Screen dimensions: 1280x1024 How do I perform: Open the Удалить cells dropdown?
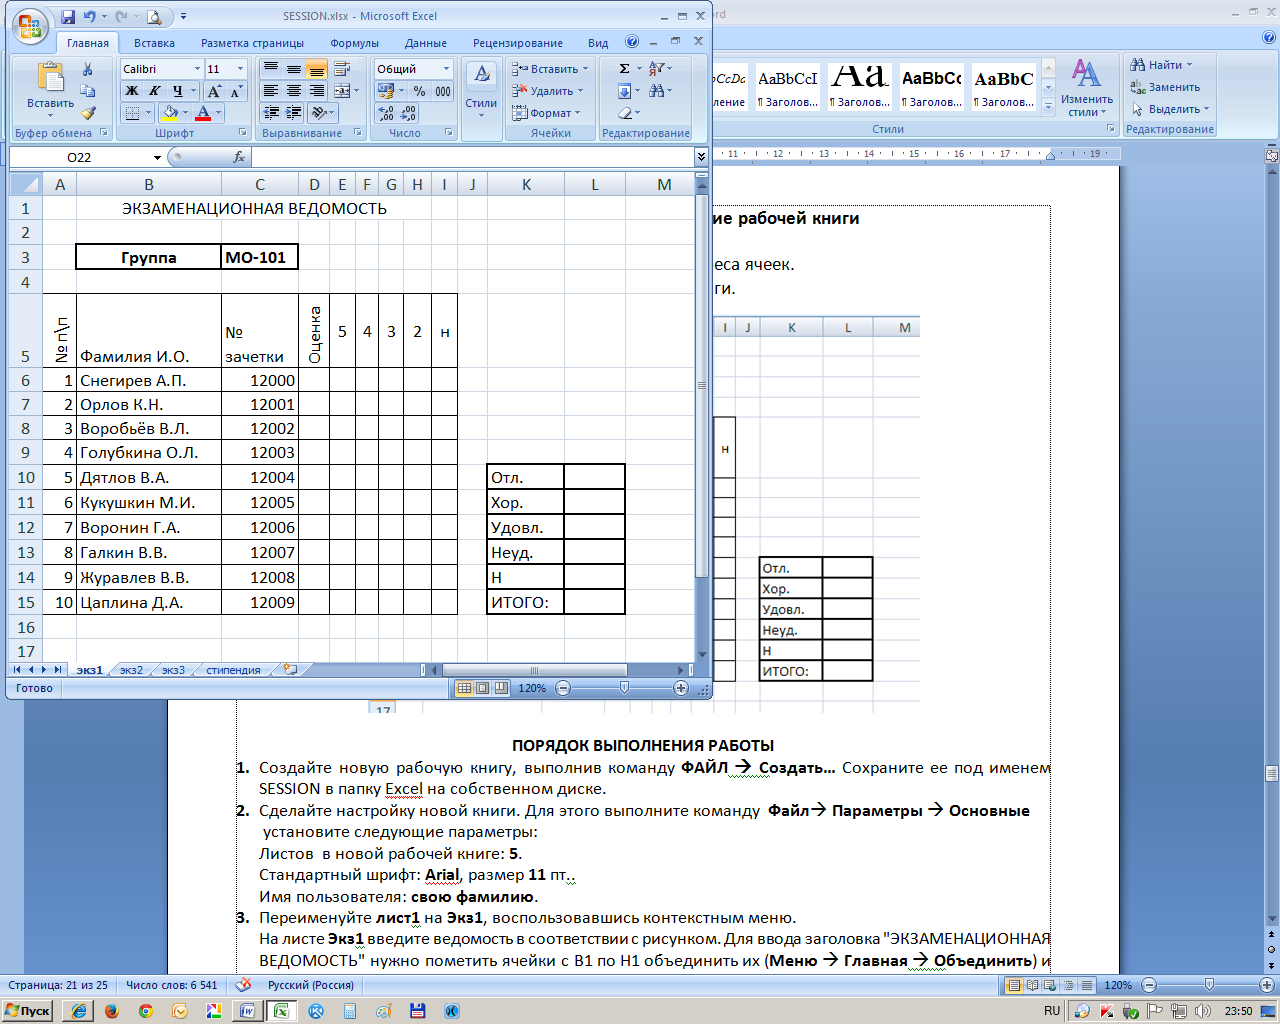pos(548,91)
